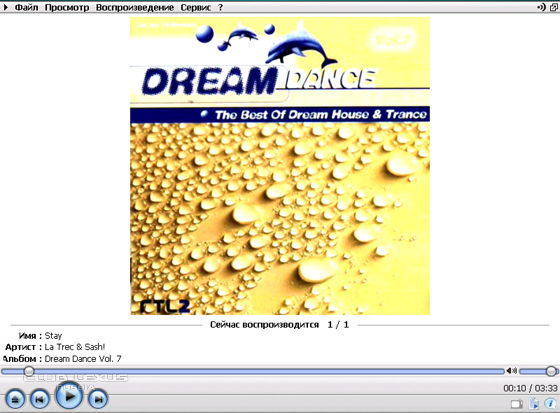Open the Сервис menu
The width and height of the screenshot is (560, 413).
coord(196,7)
